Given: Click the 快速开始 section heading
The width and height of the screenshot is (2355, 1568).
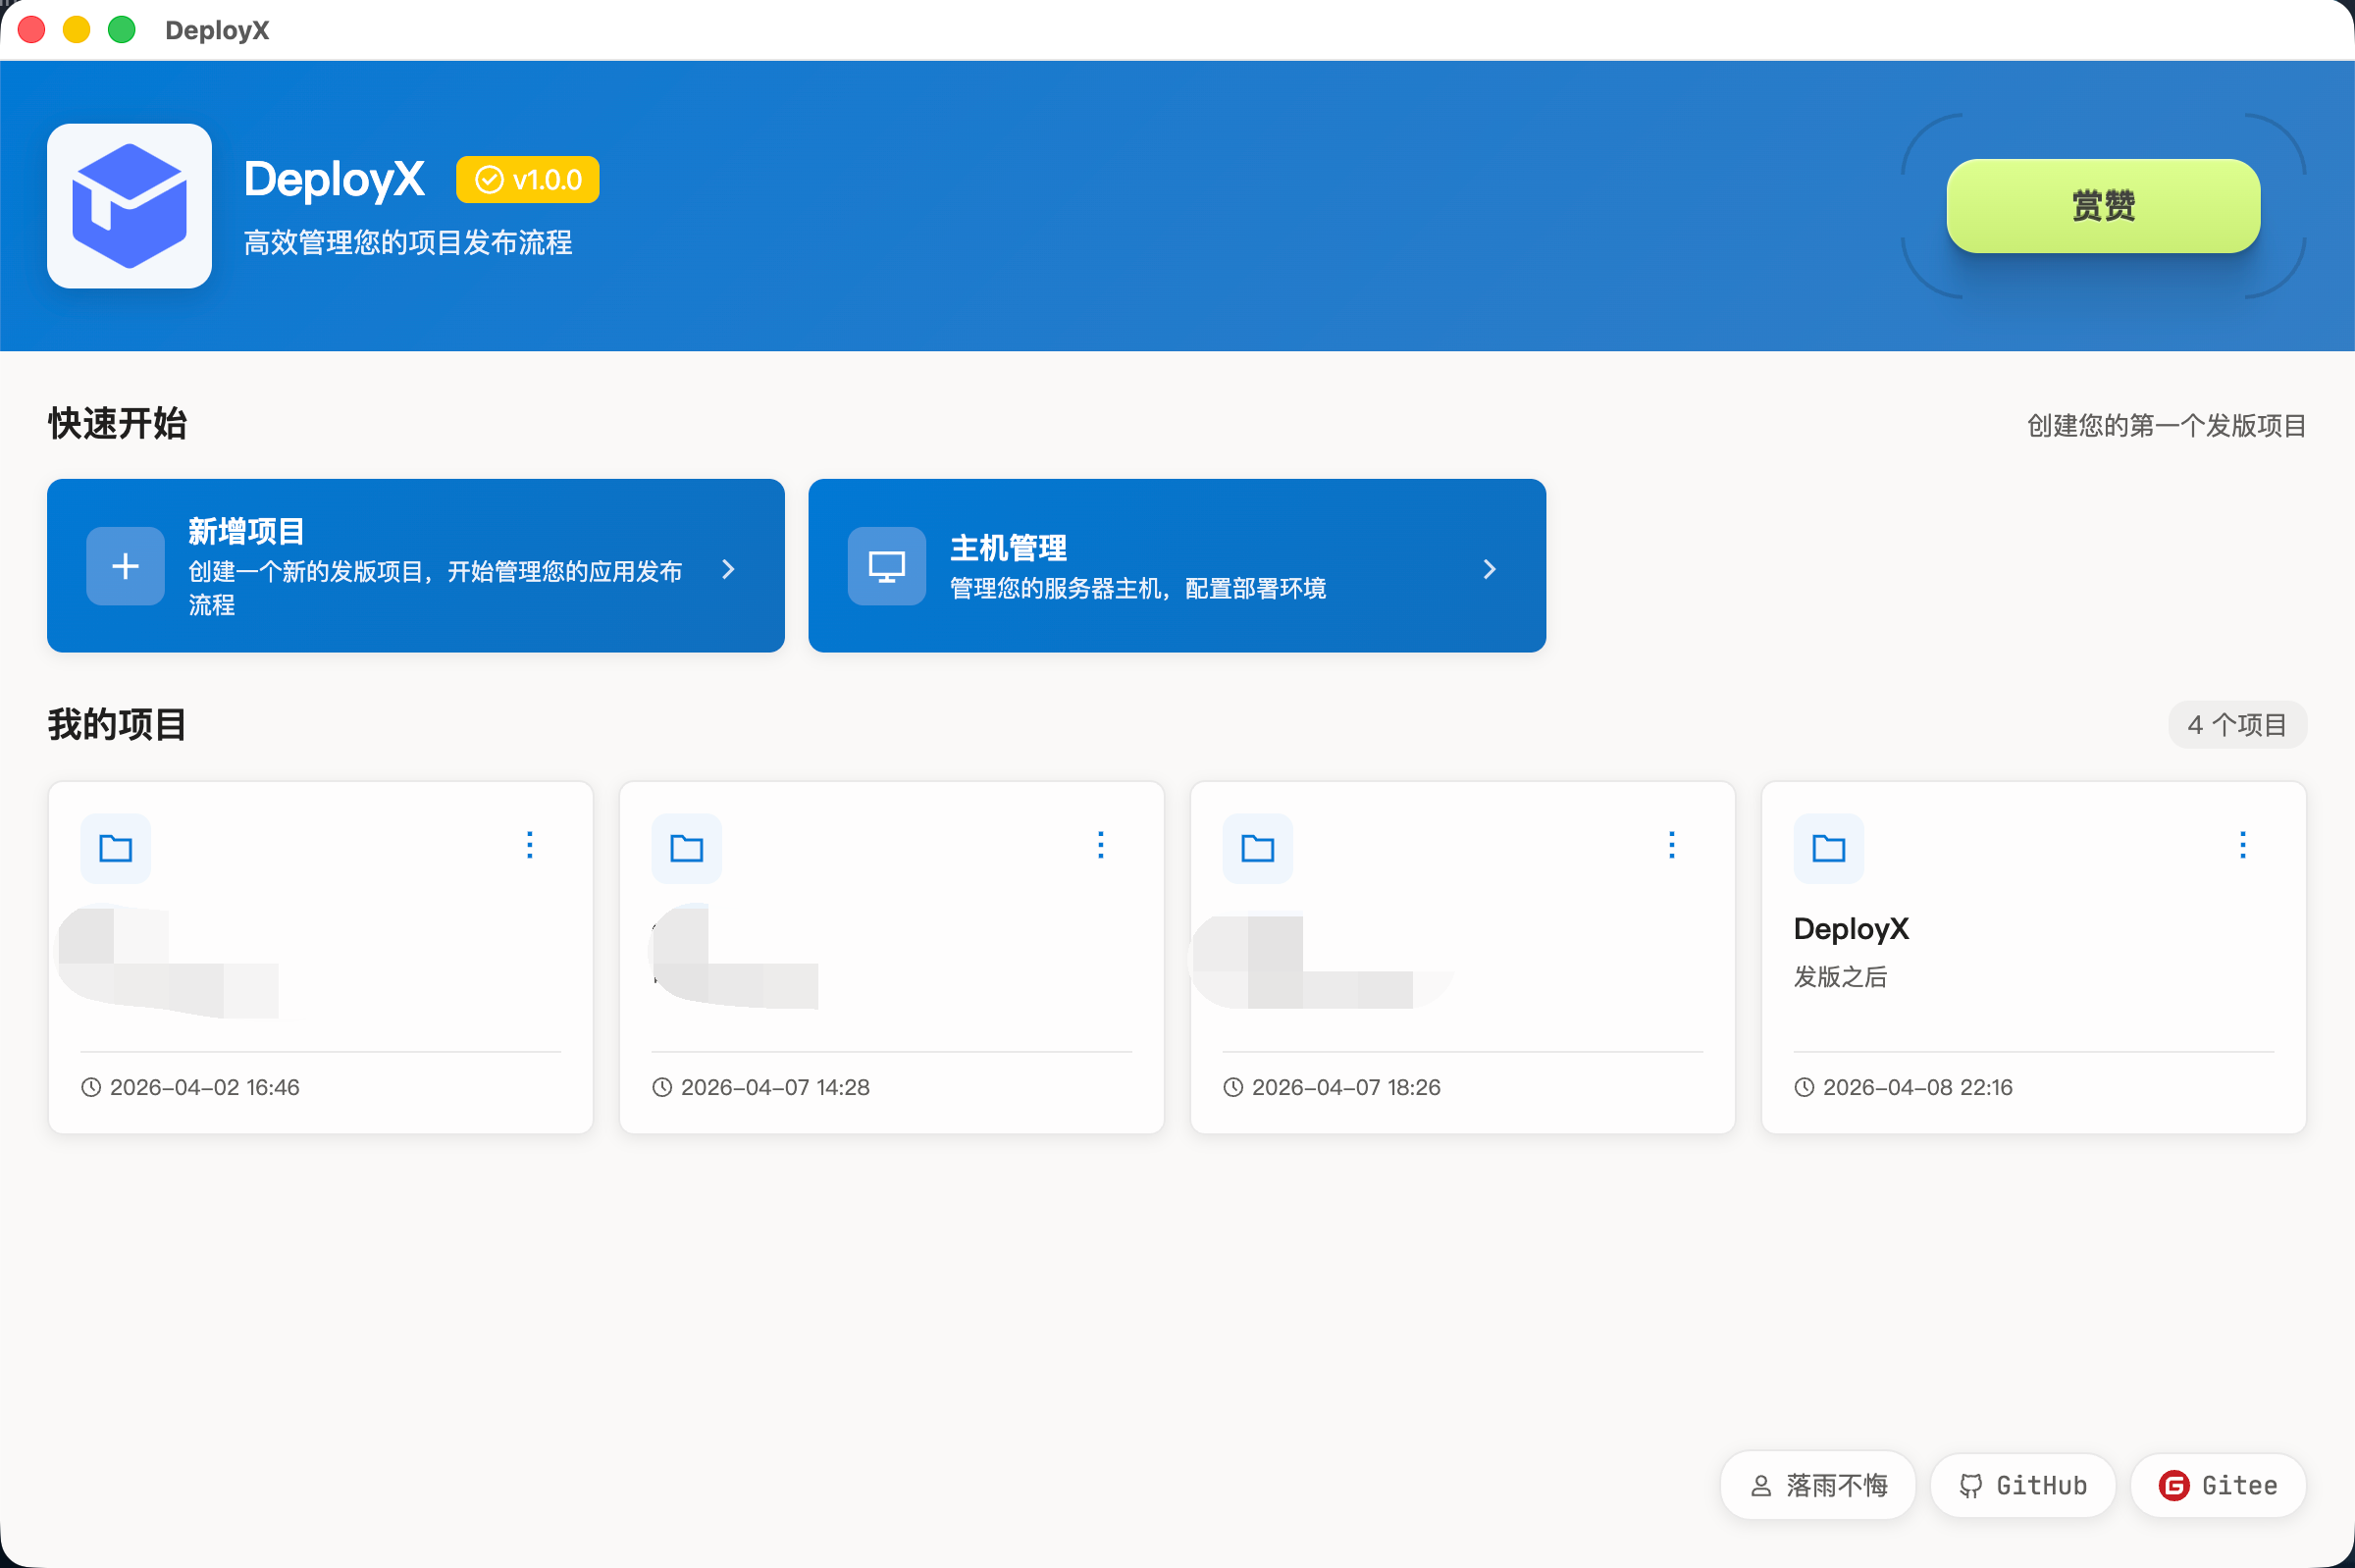Looking at the screenshot, I should [x=117, y=424].
